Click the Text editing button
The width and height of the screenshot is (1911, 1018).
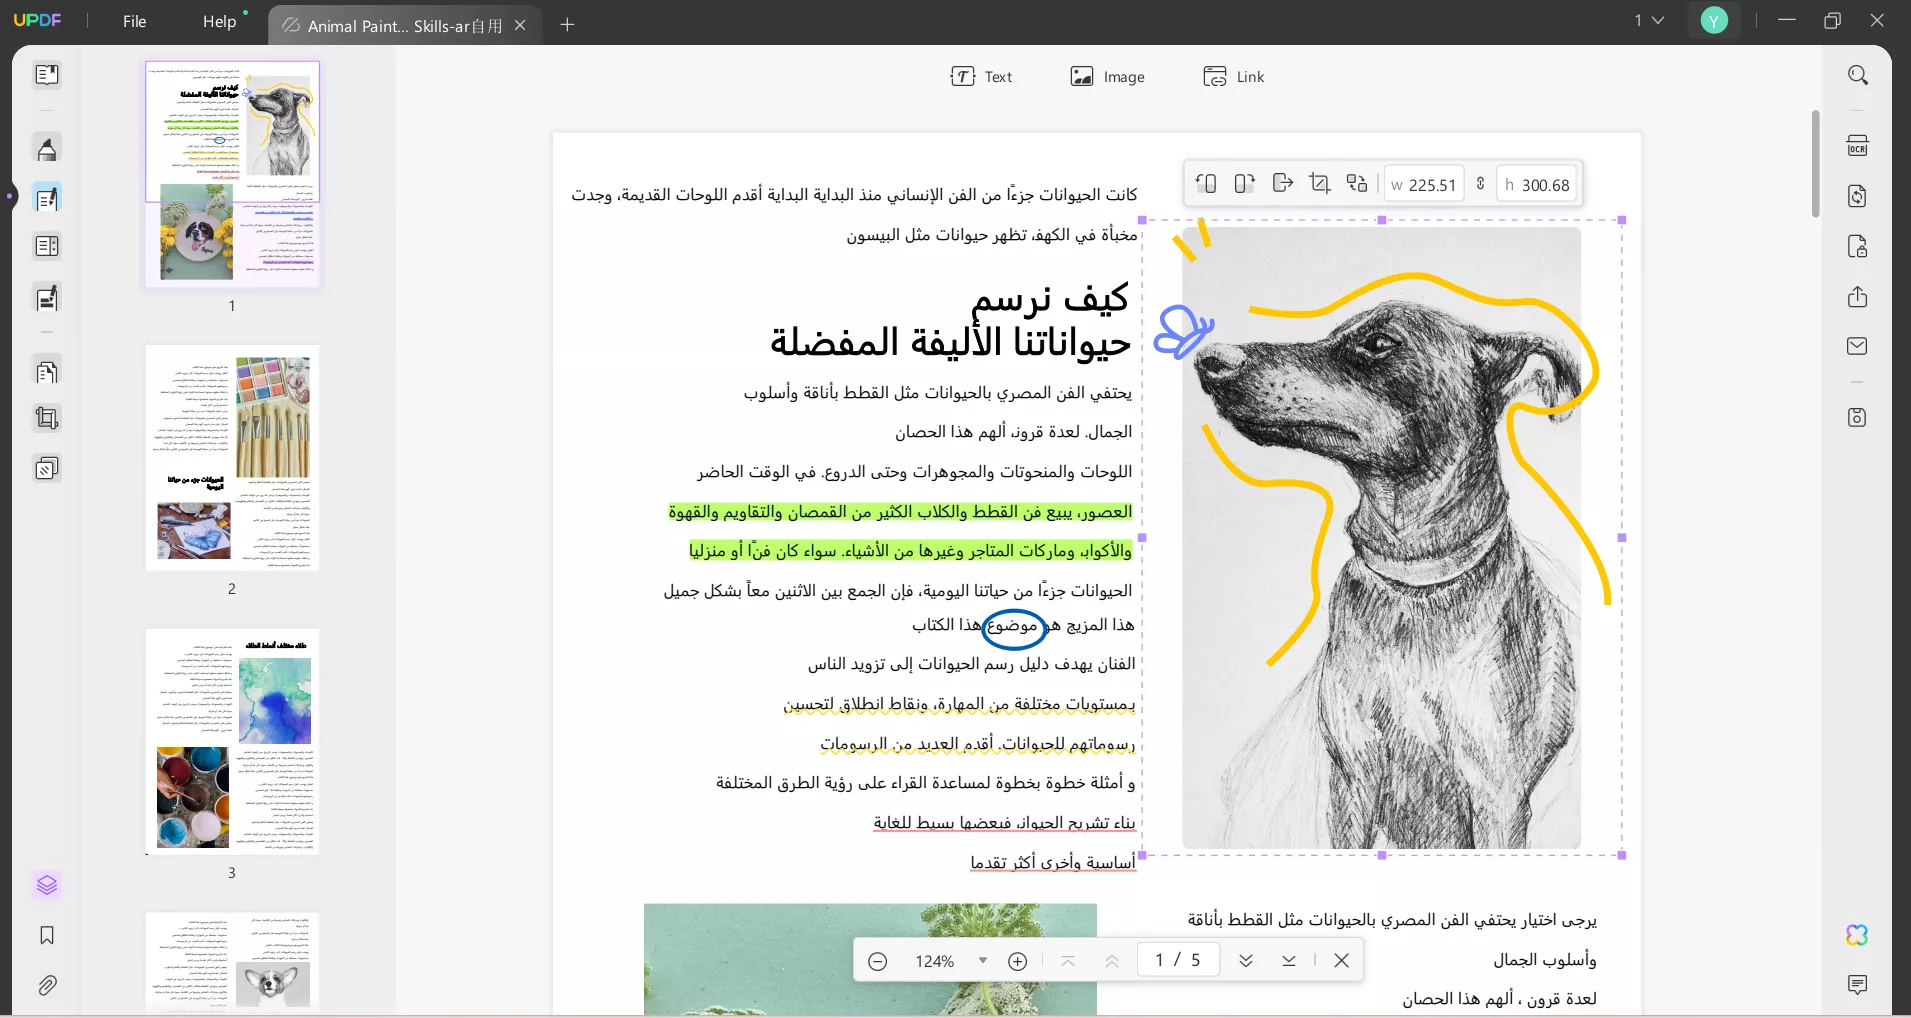pyautogui.click(x=983, y=76)
